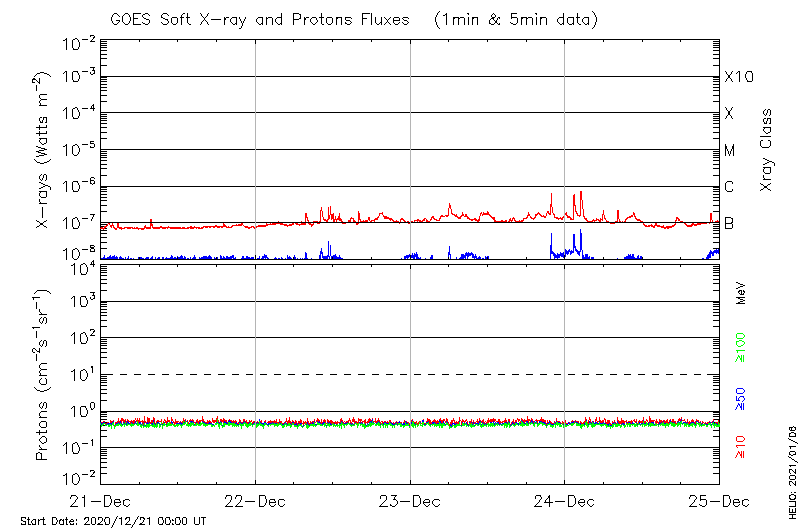Click the 23-Dec date axis label

(x=410, y=500)
